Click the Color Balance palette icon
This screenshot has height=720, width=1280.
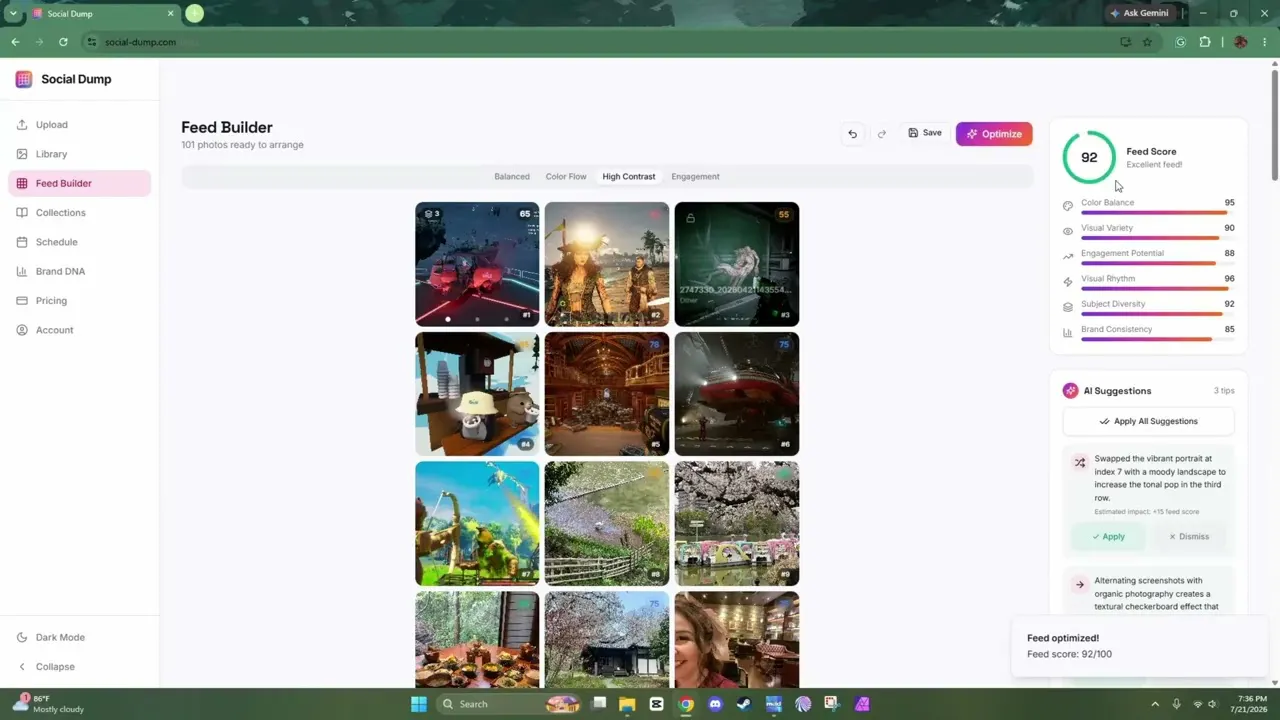click(1068, 206)
